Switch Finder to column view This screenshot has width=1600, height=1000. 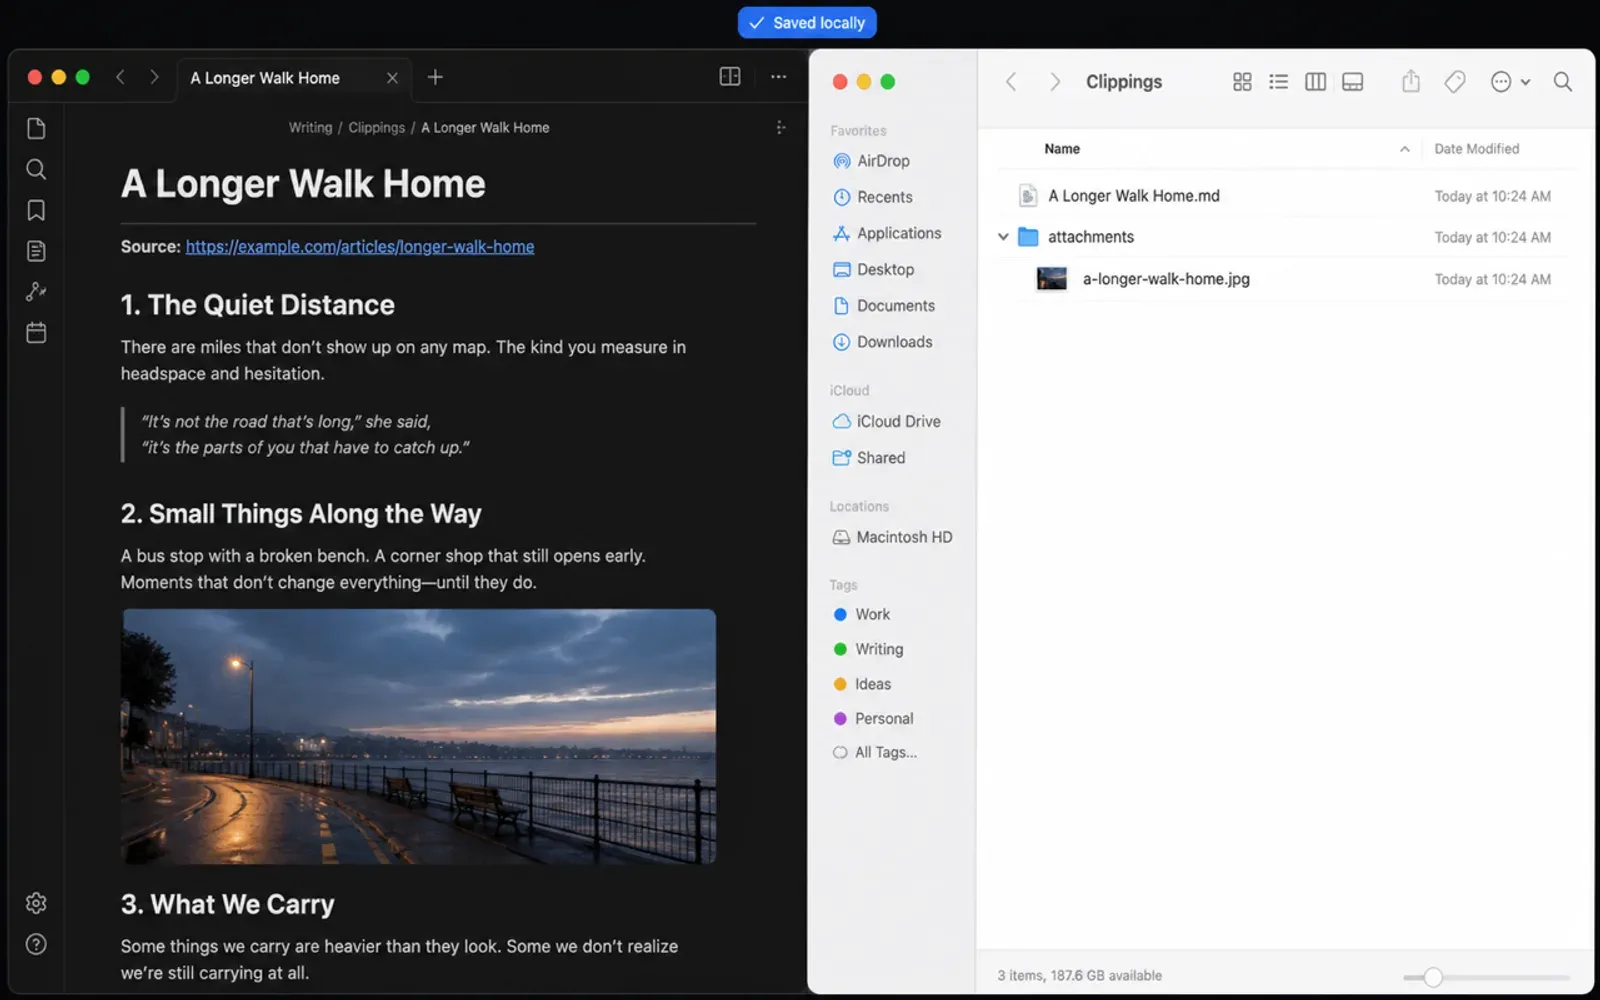pyautogui.click(x=1315, y=82)
